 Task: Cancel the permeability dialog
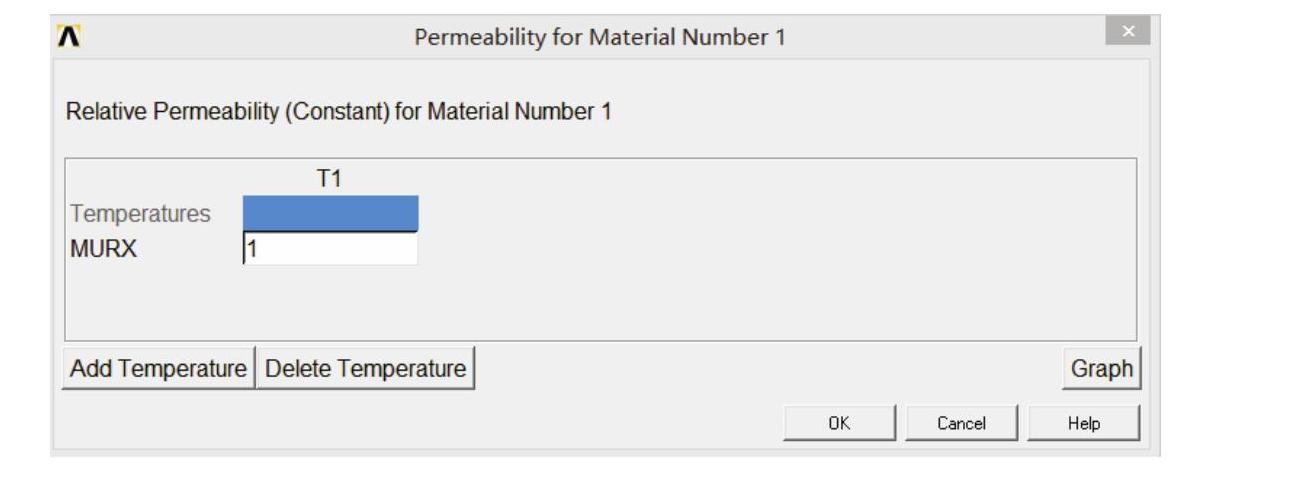[961, 423]
